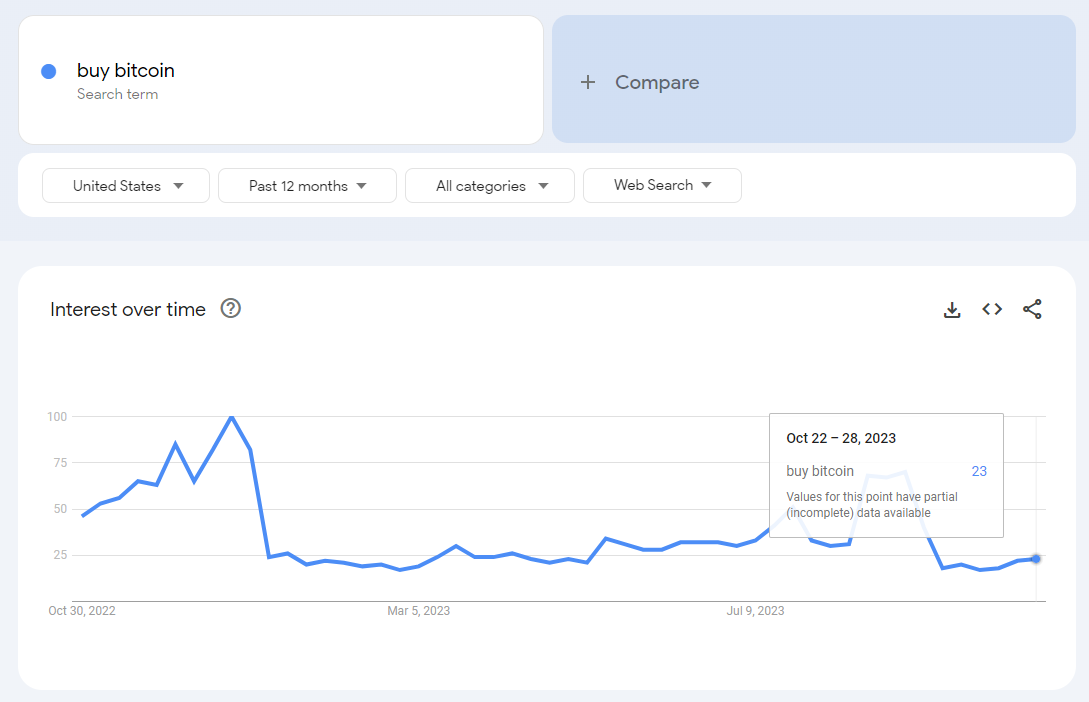Click the Mar 5, 2023 axis label
This screenshot has height=702, width=1089.
tap(418, 610)
